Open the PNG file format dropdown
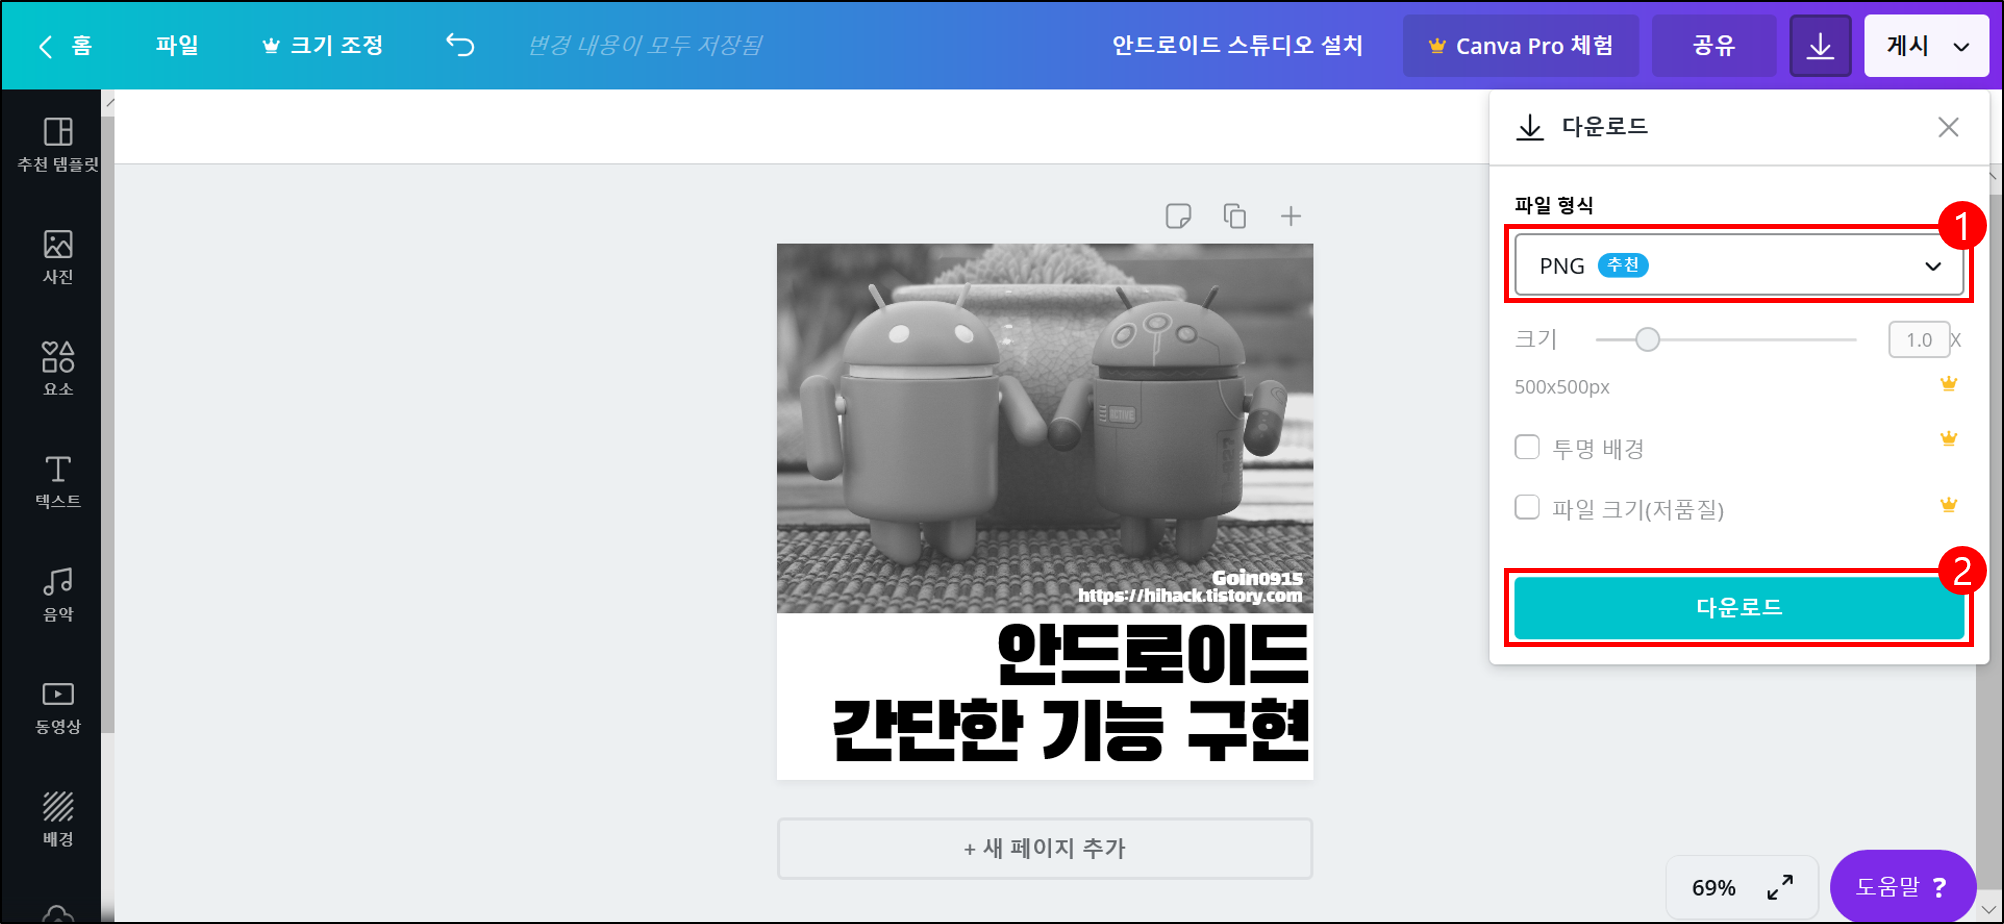Screen dimensions: 2004x924 tap(1738, 265)
